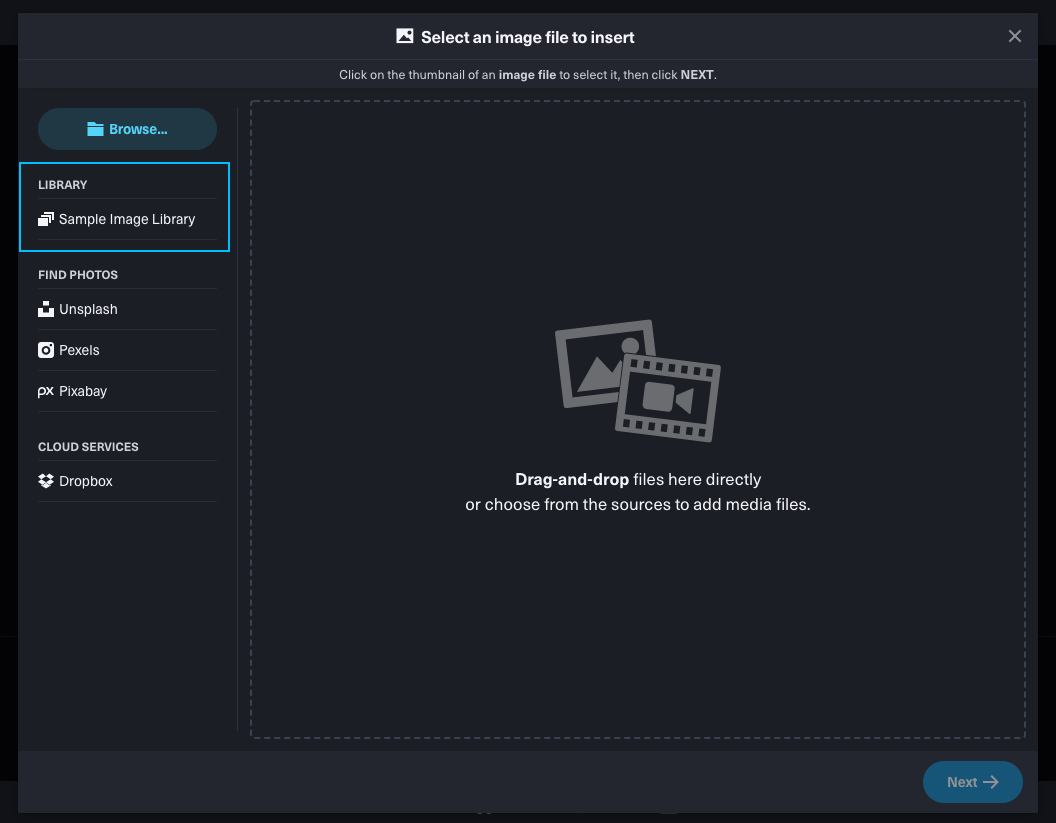Viewport: 1056px width, 823px height.
Task: Click the Pexels camera icon
Action: [46, 350]
